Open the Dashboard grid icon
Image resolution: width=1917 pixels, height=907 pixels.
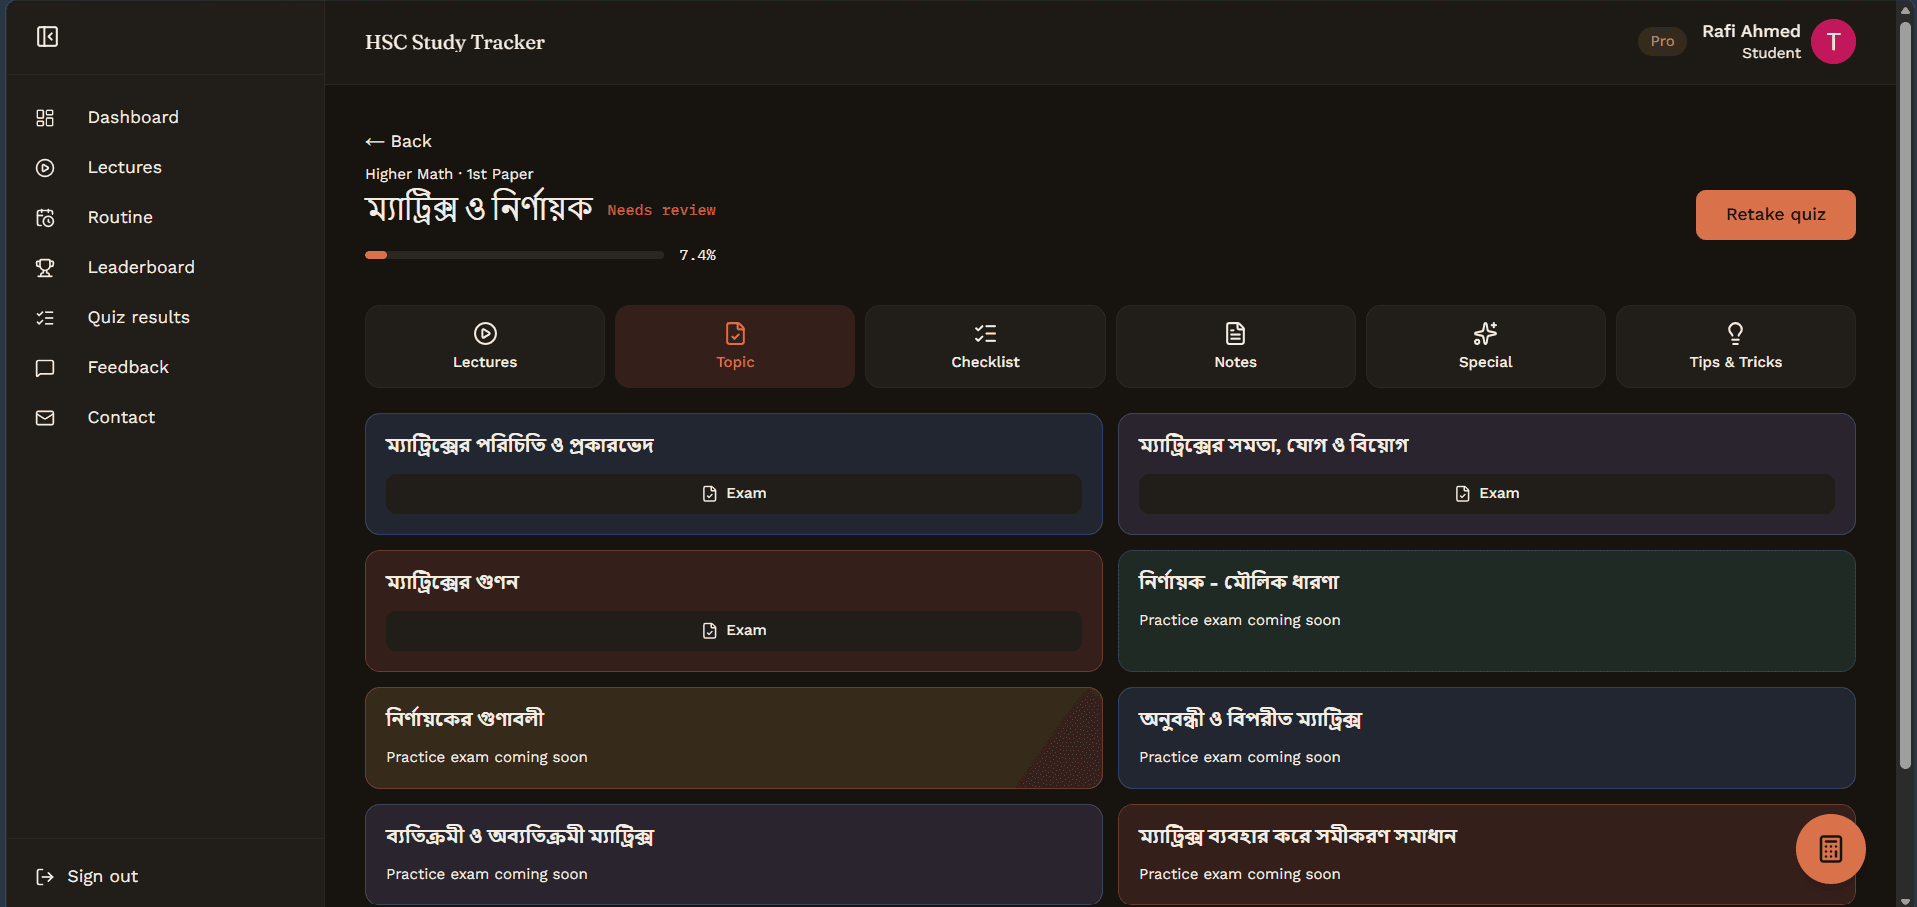click(45, 118)
